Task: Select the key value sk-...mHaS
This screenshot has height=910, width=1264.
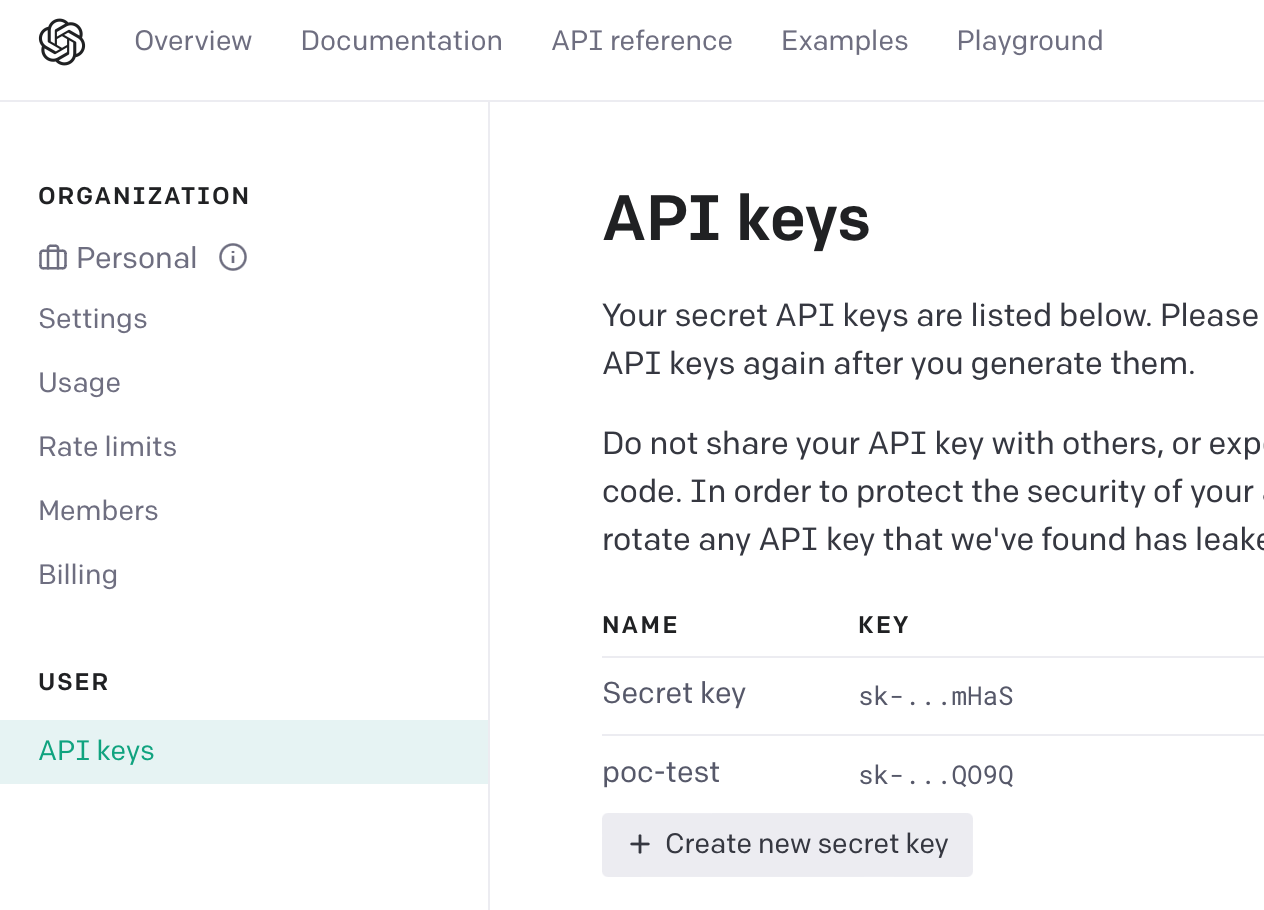Action: click(x=936, y=696)
